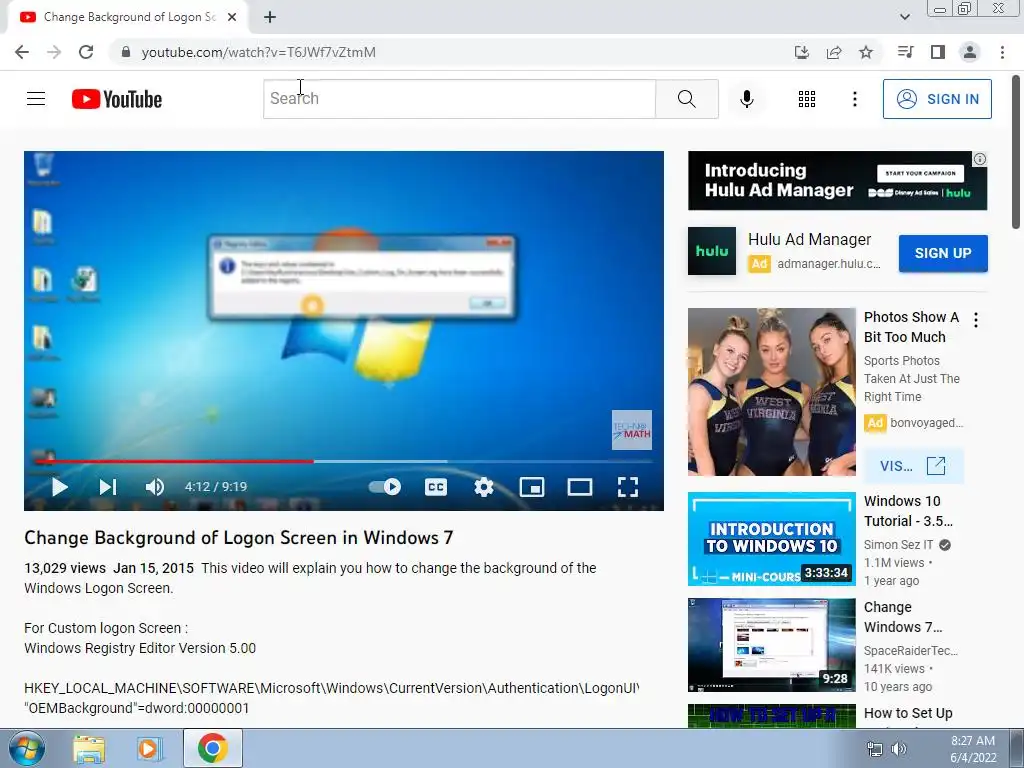Viewport: 1024px width, 768px height.
Task: Expand the tab search chevron
Action: click(904, 17)
